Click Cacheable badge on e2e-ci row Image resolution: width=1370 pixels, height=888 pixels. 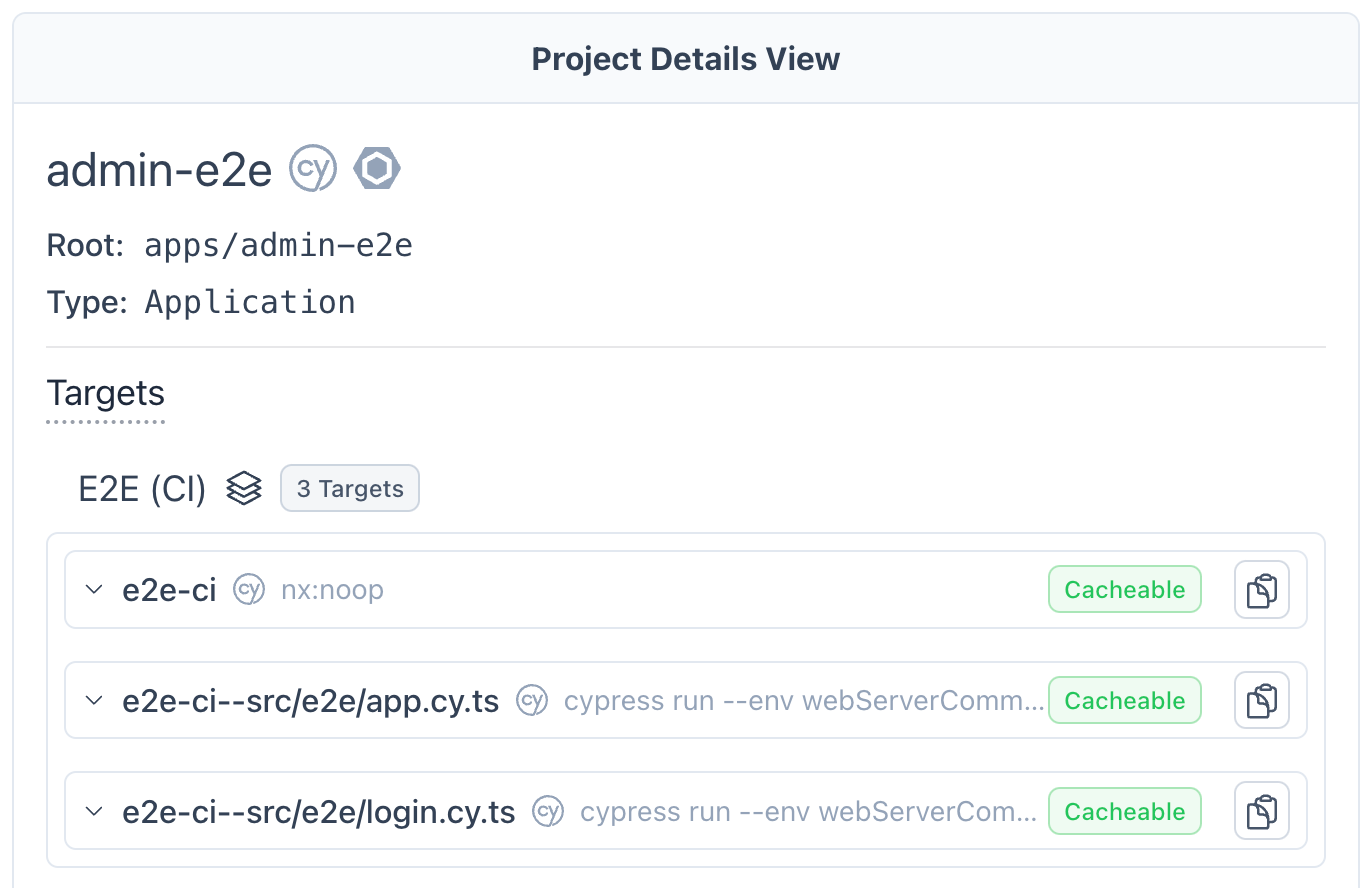click(x=1124, y=590)
